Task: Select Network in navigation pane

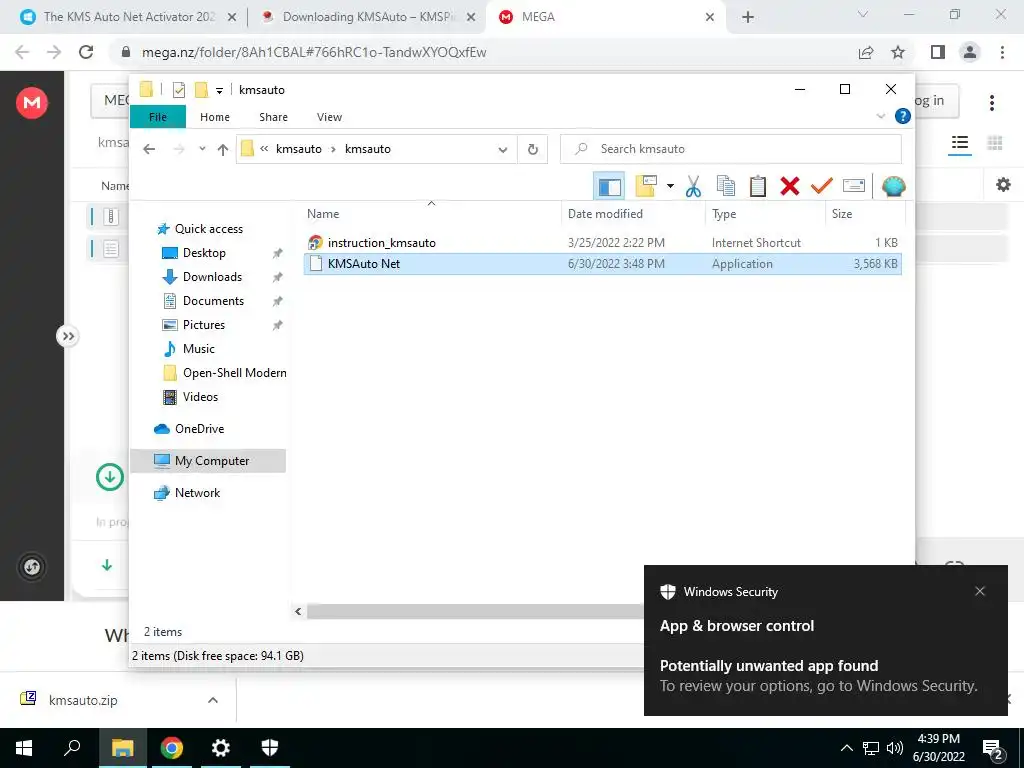Action: (197, 493)
